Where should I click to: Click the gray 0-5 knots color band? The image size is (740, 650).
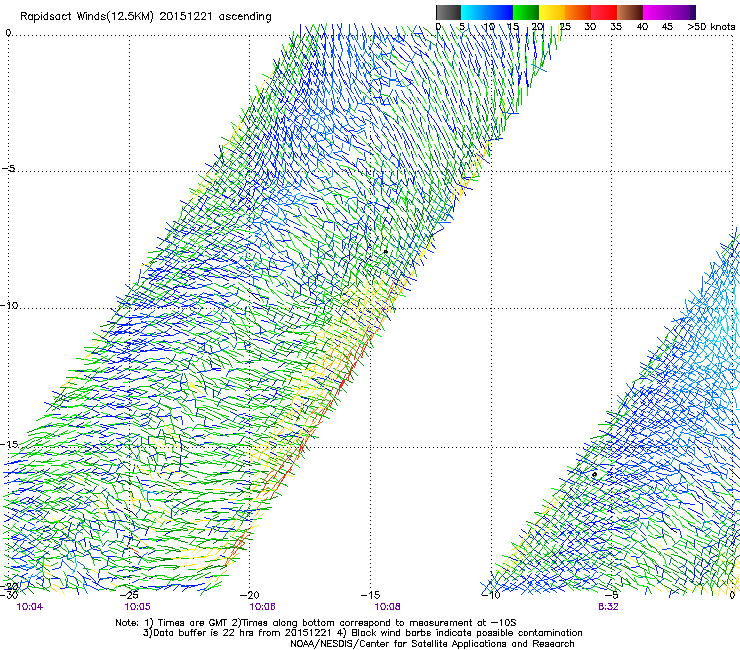(x=448, y=12)
